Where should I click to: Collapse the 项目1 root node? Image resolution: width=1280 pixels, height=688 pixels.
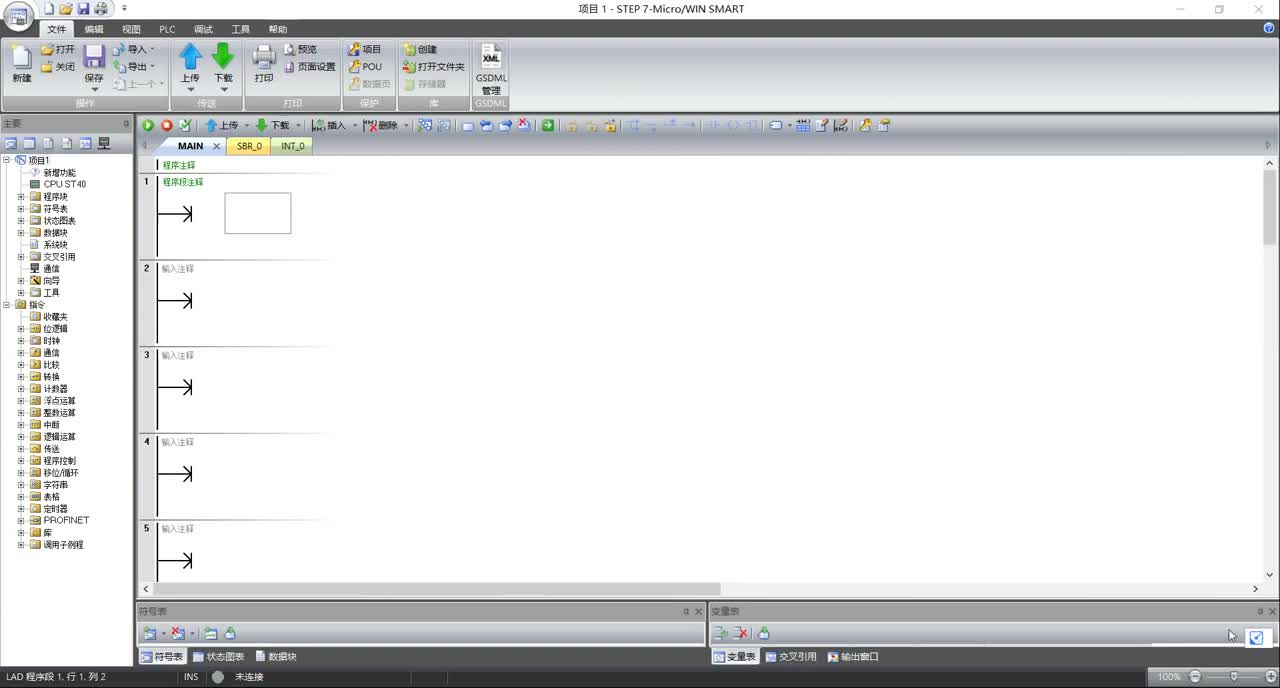click(x=7, y=160)
